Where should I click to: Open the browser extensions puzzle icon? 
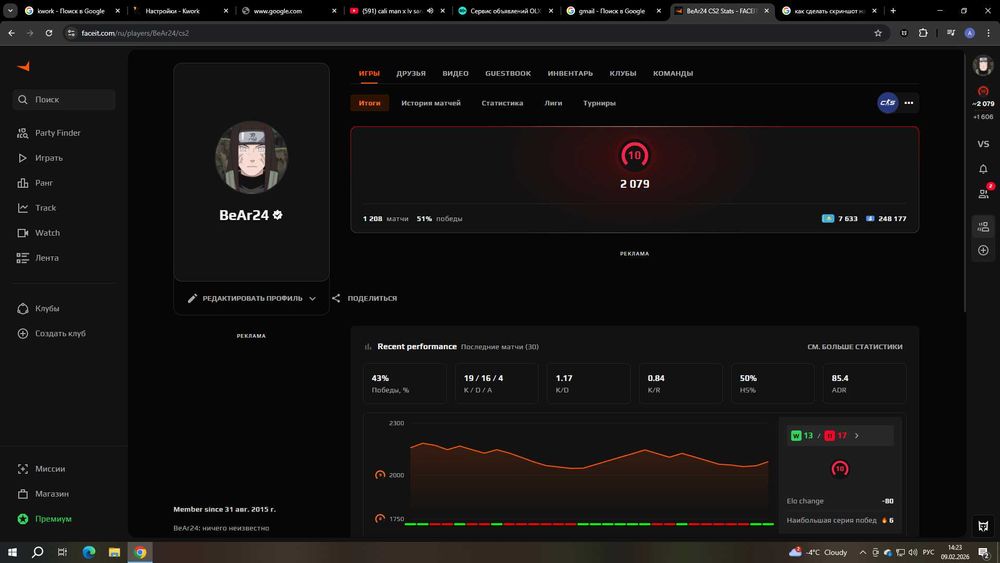tap(923, 33)
